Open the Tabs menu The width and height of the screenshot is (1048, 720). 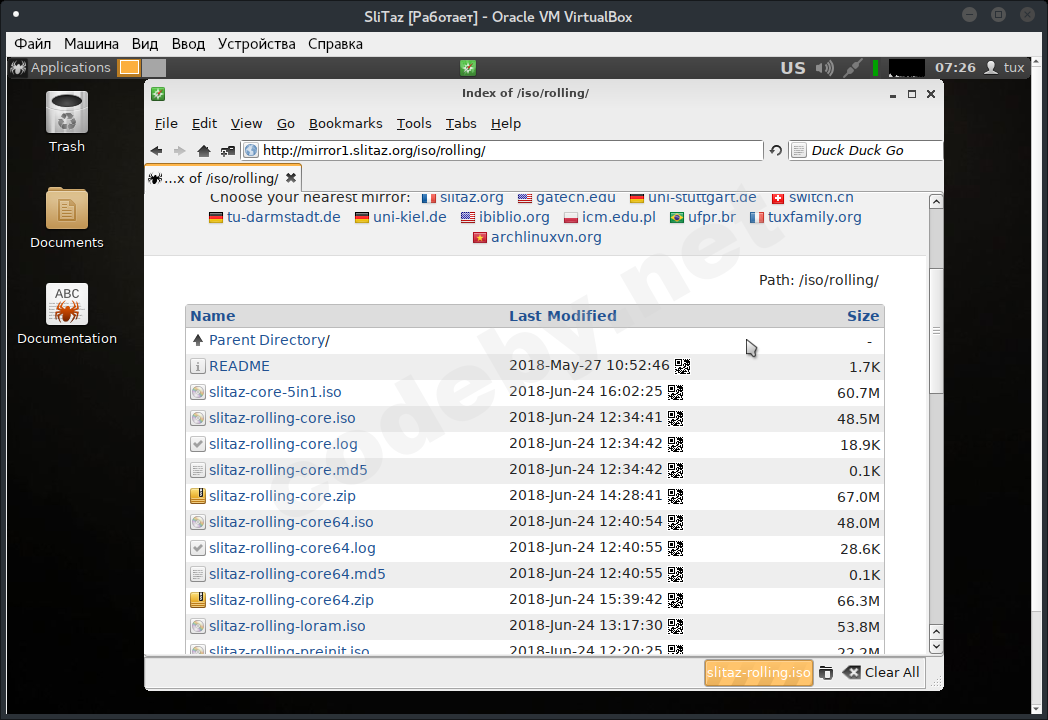pos(461,123)
